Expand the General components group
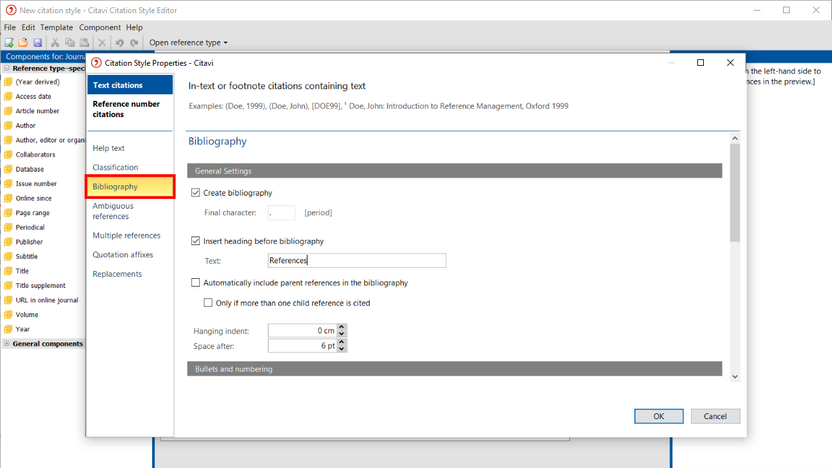Screen dimensions: 832x468 (7, 344)
